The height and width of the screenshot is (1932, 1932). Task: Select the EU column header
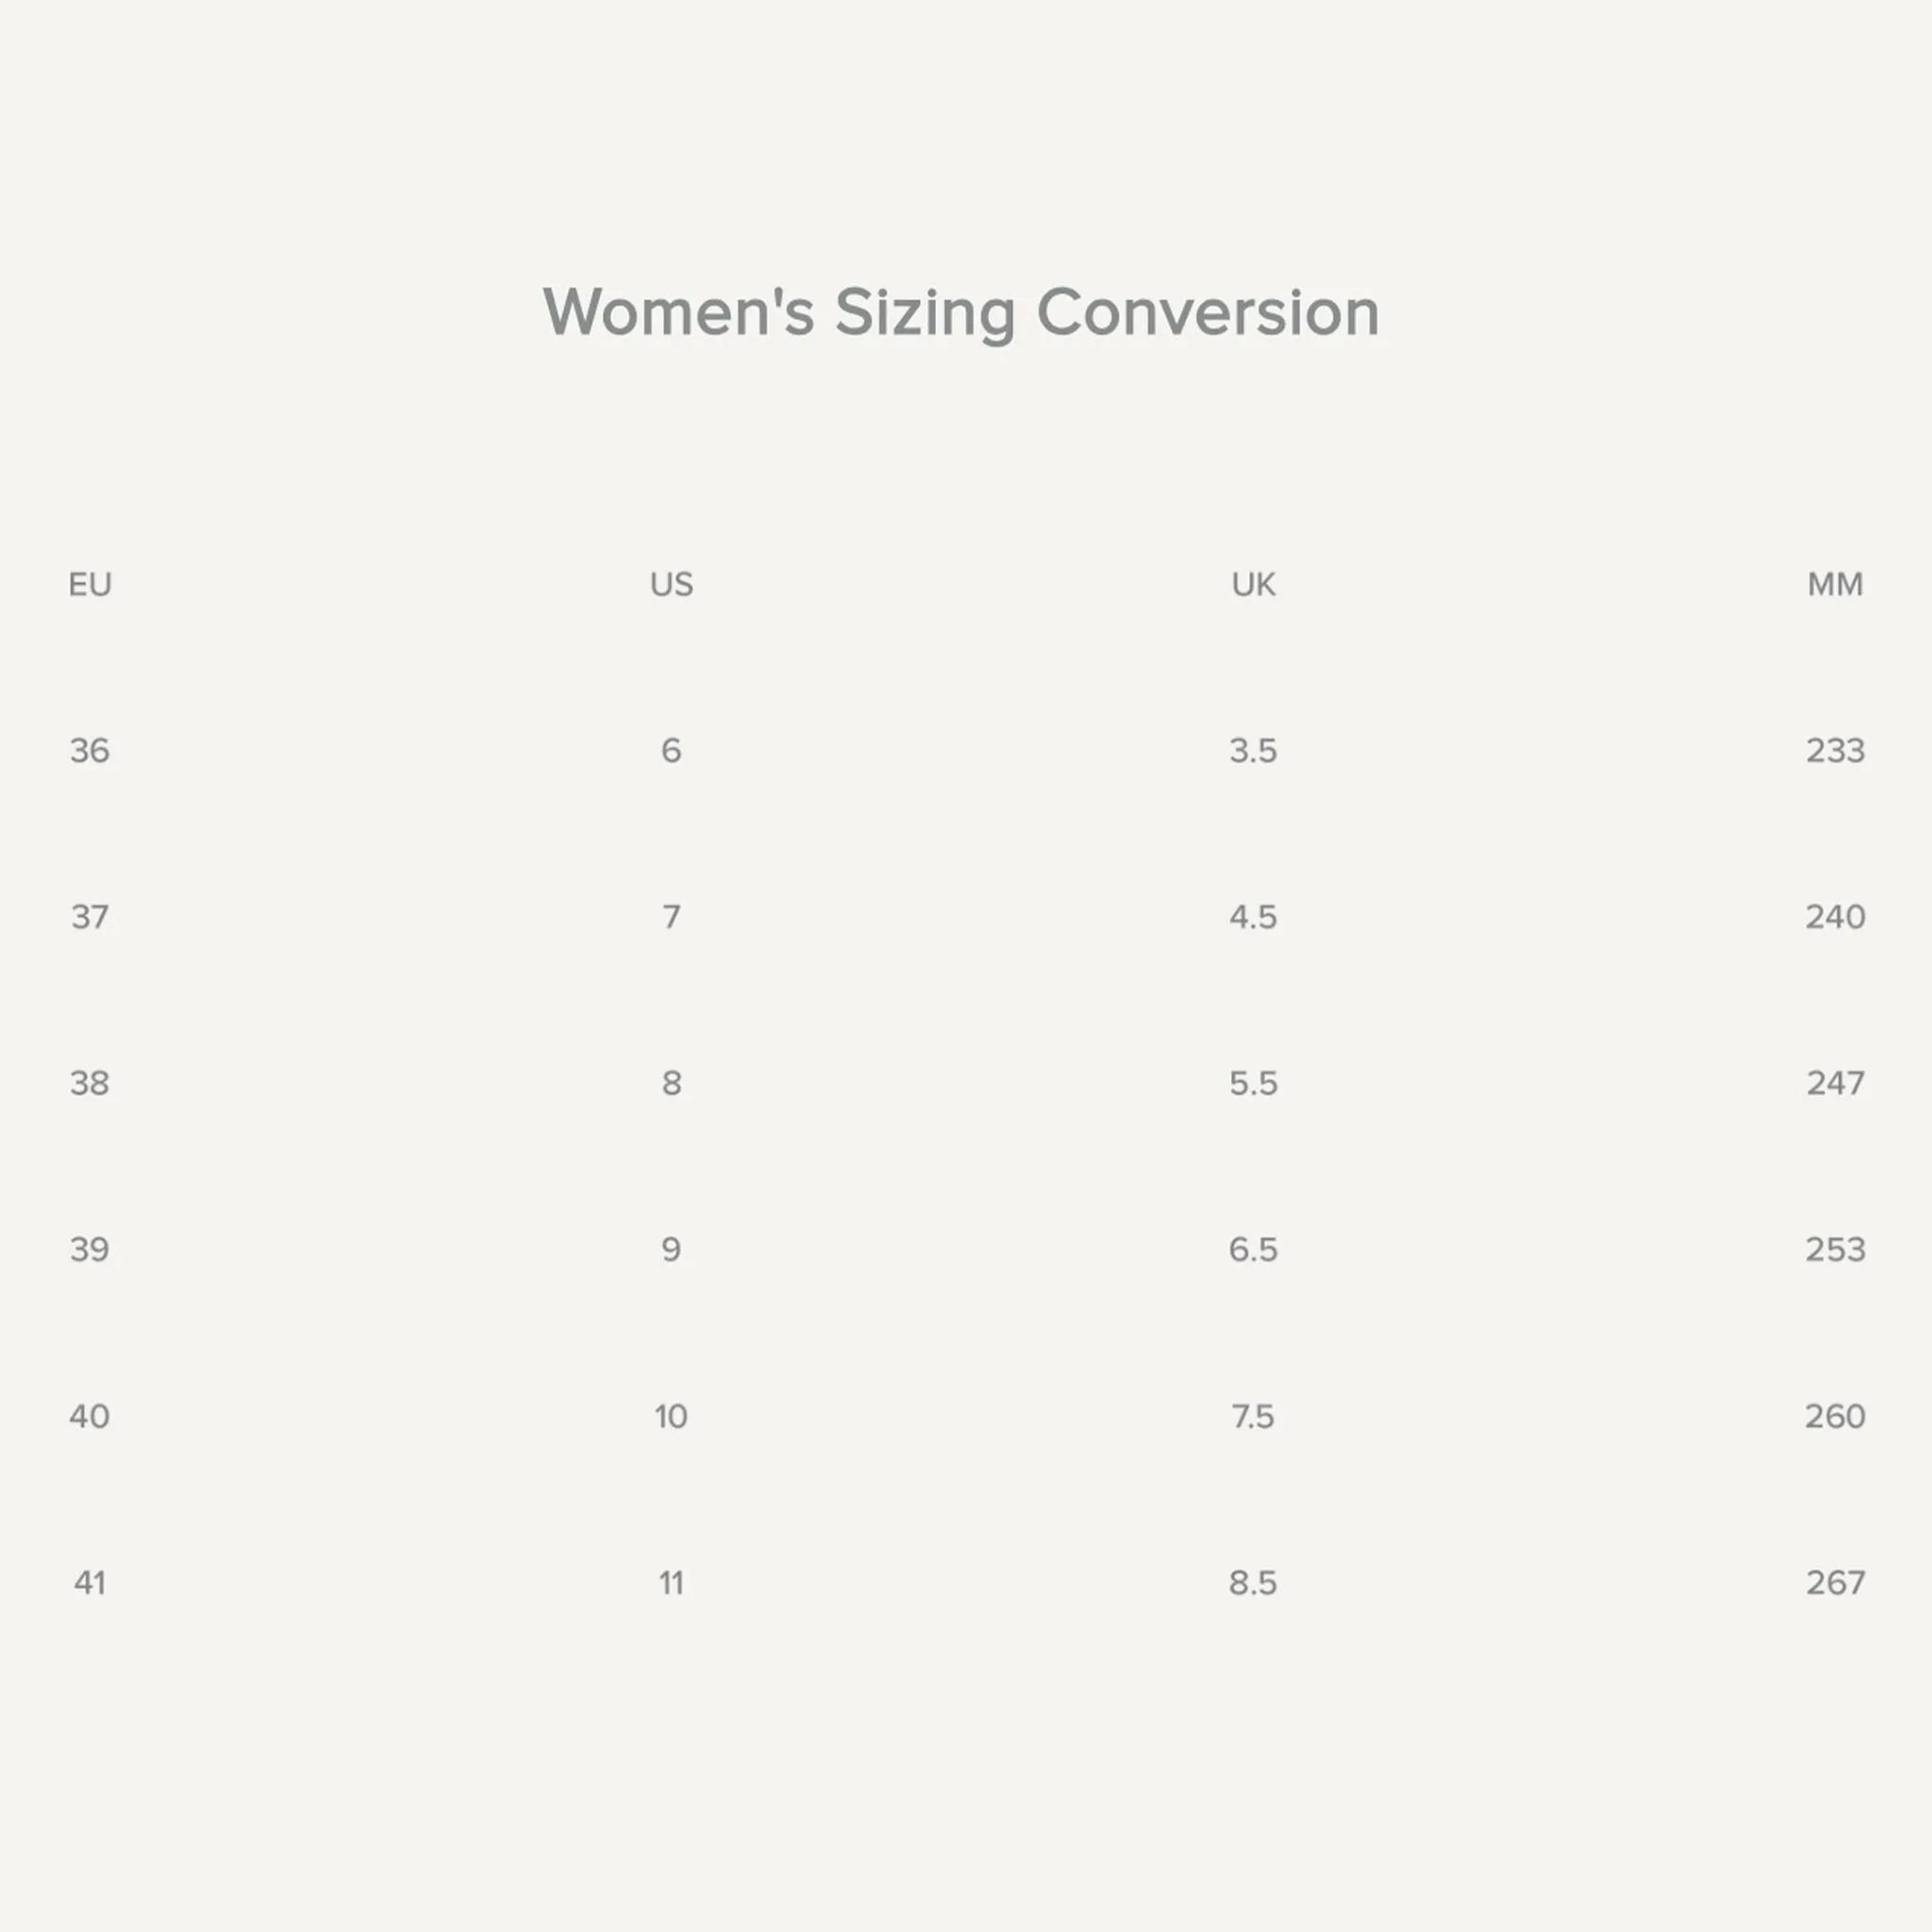pos(90,584)
